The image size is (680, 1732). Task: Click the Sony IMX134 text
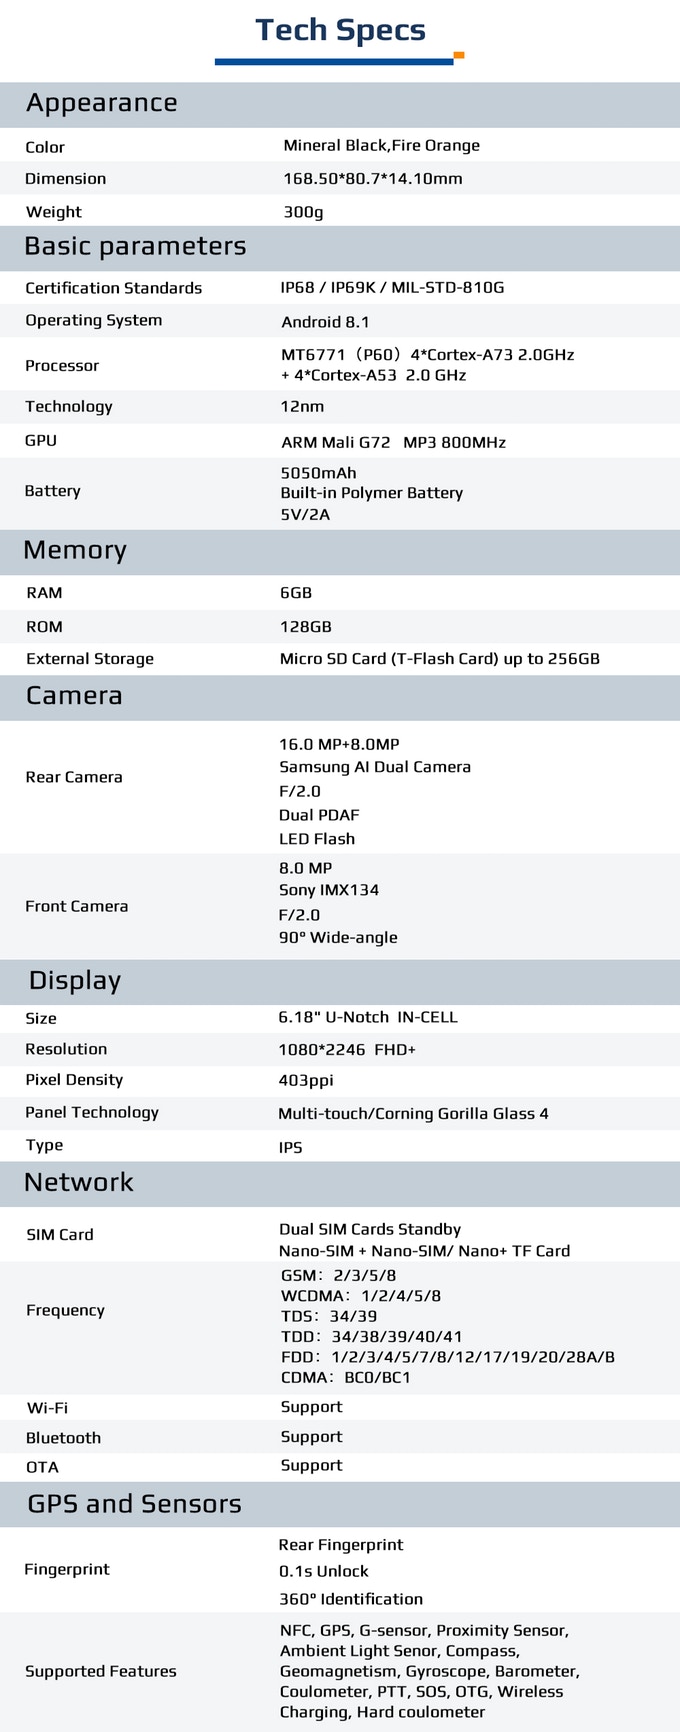click(328, 890)
